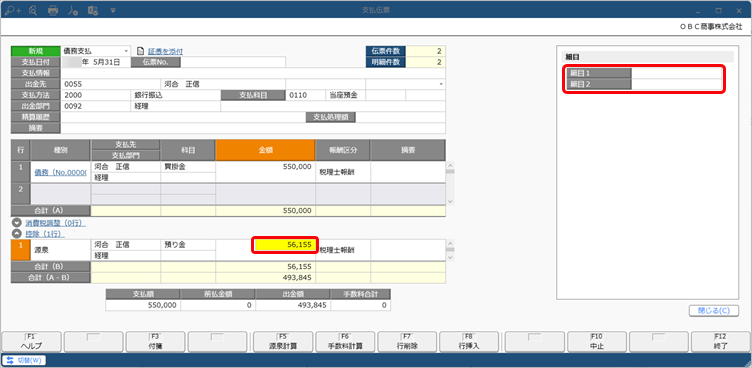
Task: Open the quick access toolbar dropdown arrow
Action: 113,10
